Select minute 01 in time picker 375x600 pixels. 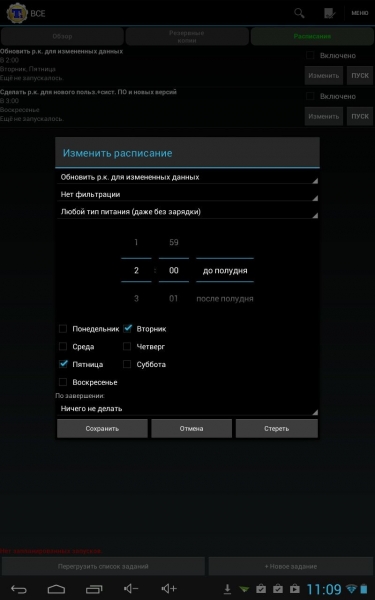(x=174, y=298)
